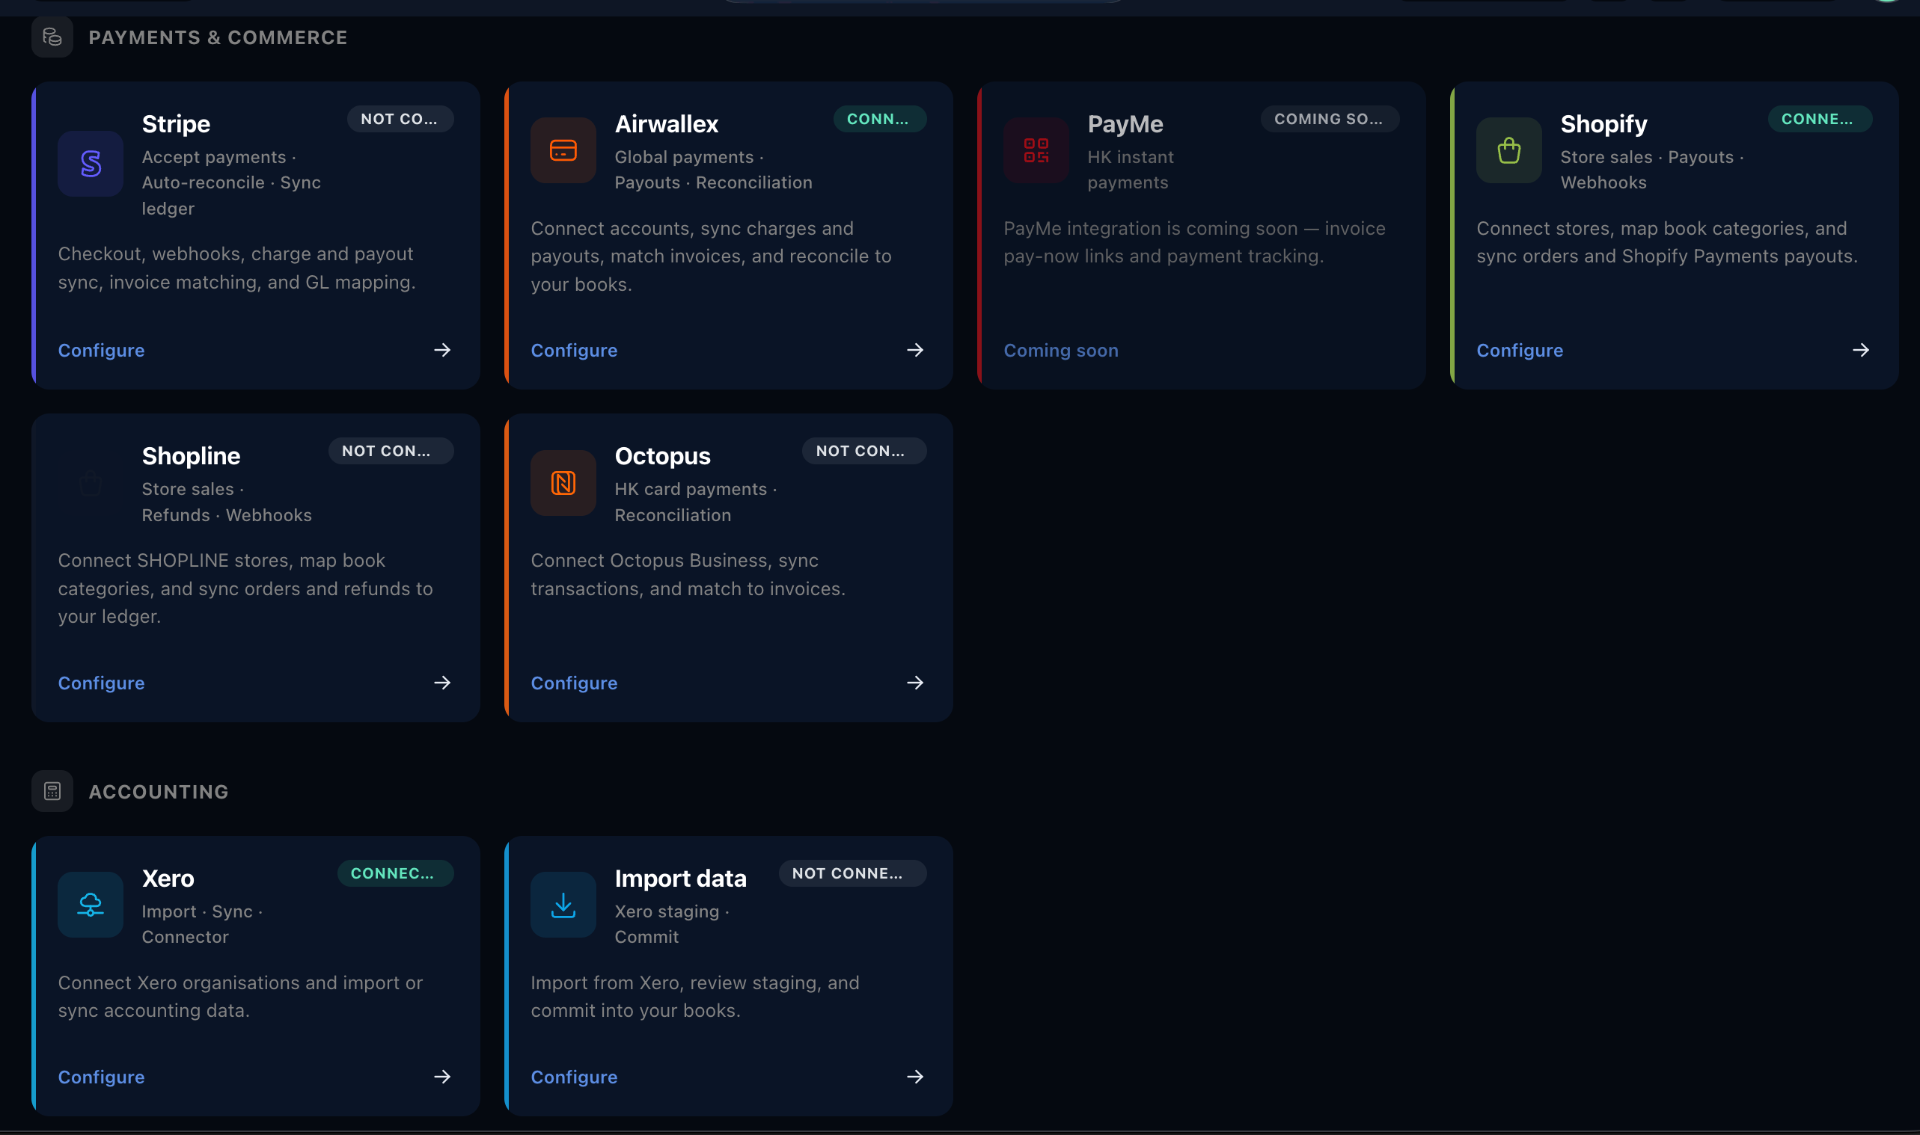The width and height of the screenshot is (1920, 1135).
Task: Click the ACCOUNTING heading
Action: 158,792
